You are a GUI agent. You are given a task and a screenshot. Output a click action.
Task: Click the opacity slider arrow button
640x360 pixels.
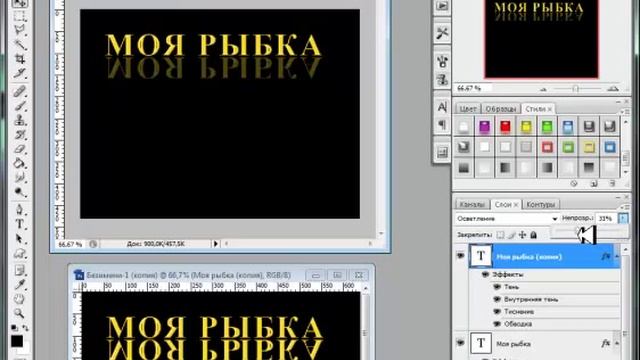[x=623, y=219]
